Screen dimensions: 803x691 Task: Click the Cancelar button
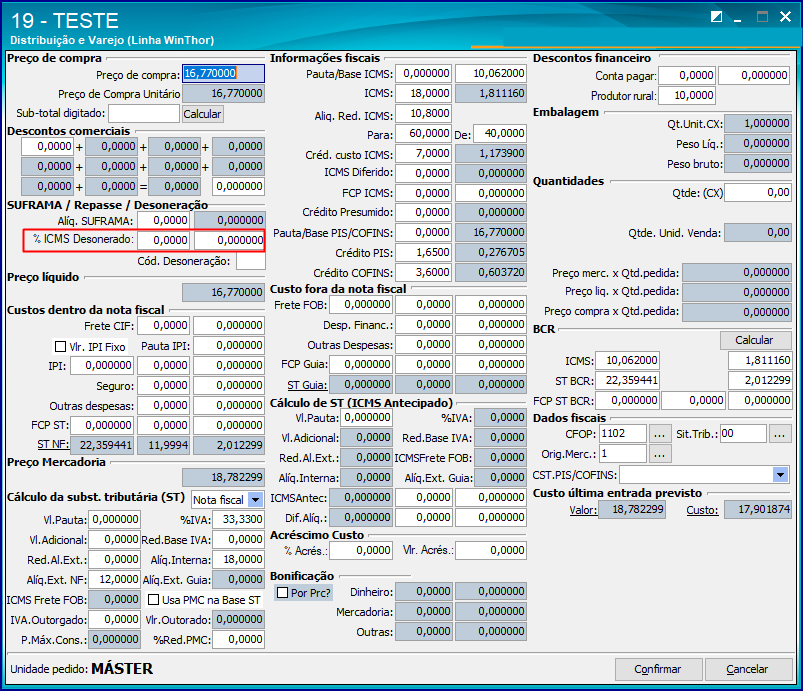point(748,669)
